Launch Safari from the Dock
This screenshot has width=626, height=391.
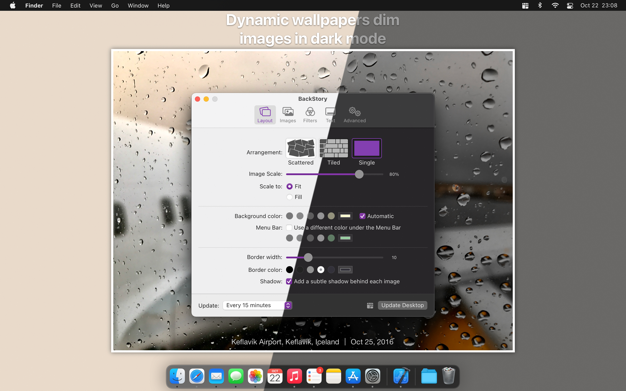197,376
